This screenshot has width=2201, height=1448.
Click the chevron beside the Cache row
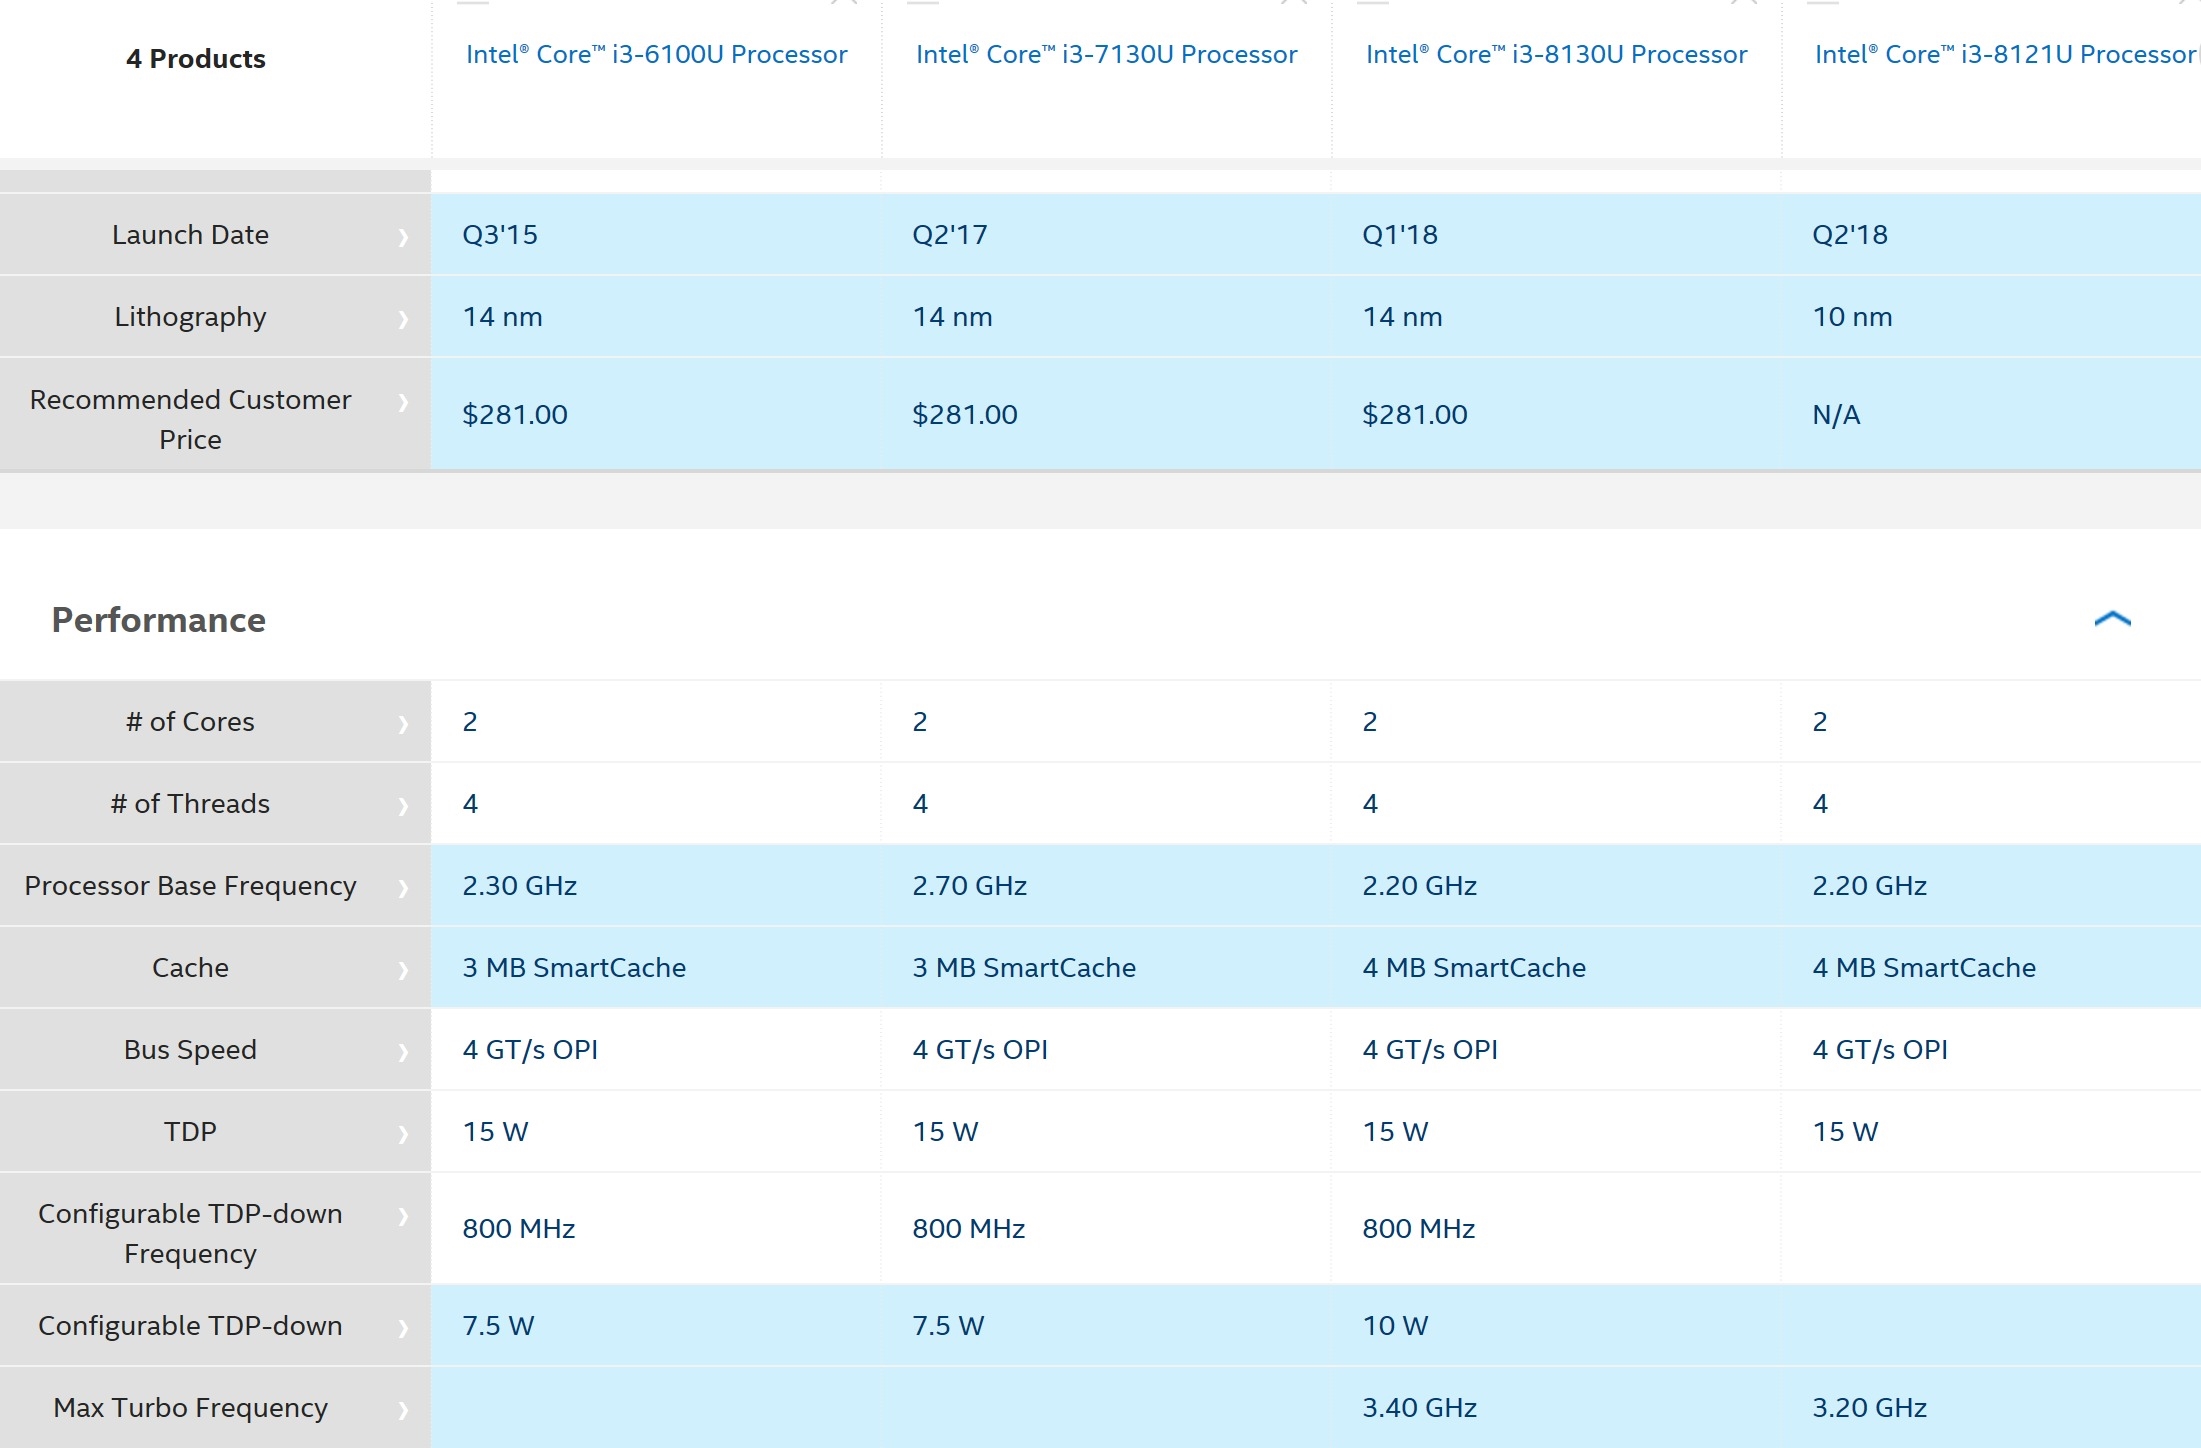(x=403, y=970)
